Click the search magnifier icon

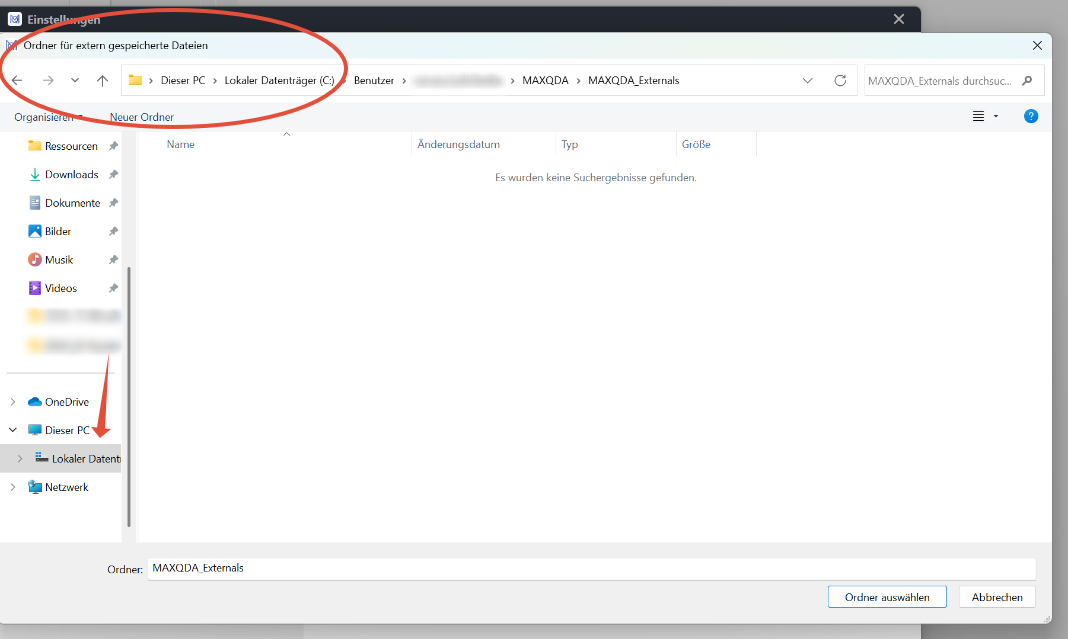coord(1027,80)
